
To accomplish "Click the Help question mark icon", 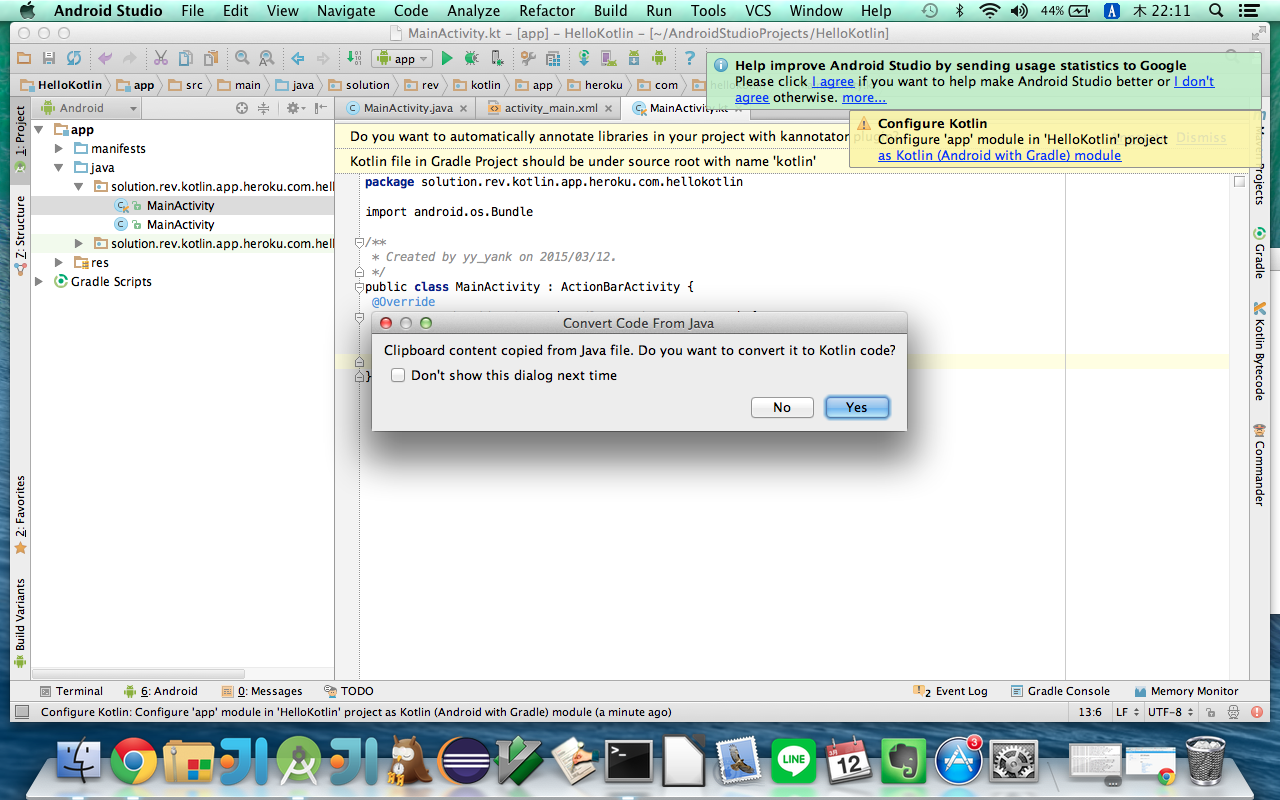I will (x=689, y=59).
